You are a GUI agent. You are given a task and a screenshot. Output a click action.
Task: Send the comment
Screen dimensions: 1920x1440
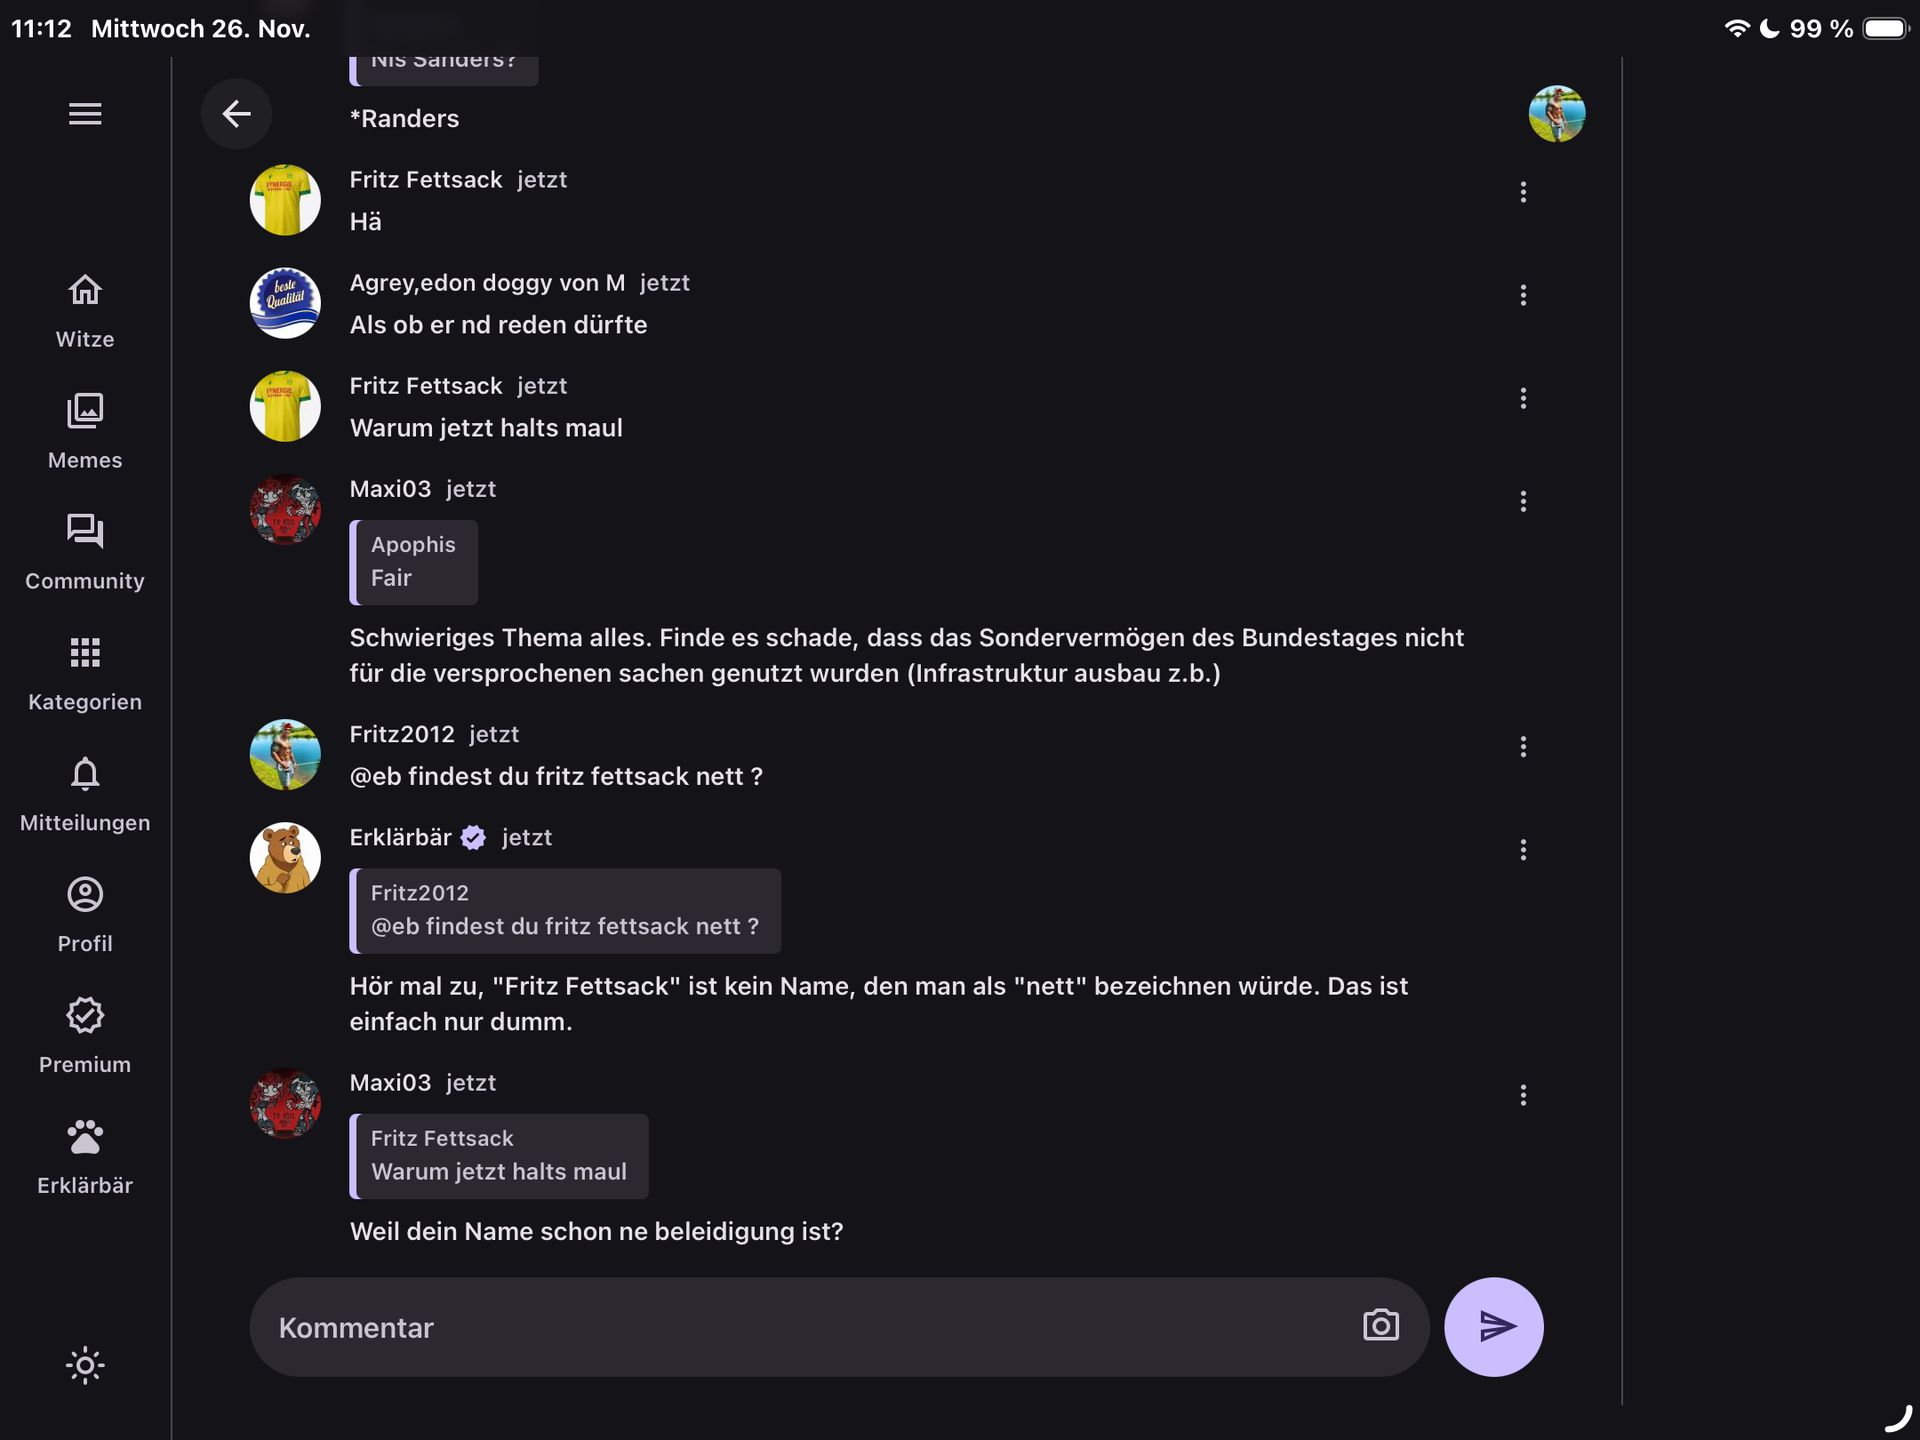[x=1494, y=1327]
